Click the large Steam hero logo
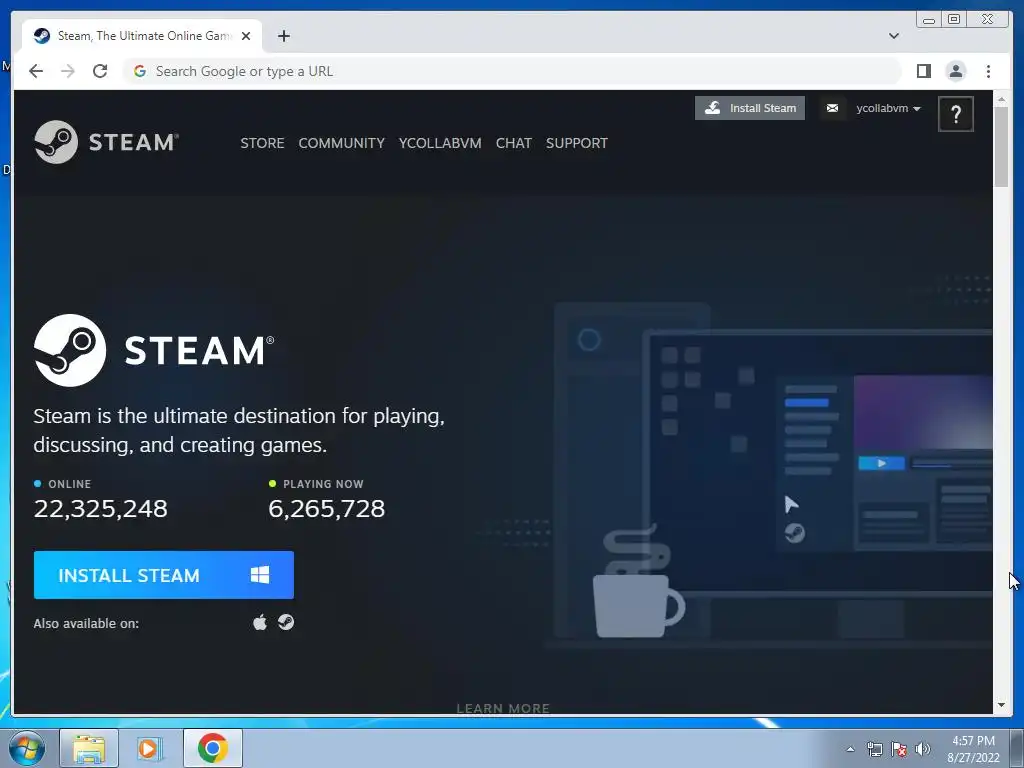The width and height of the screenshot is (1024, 768). coord(154,350)
